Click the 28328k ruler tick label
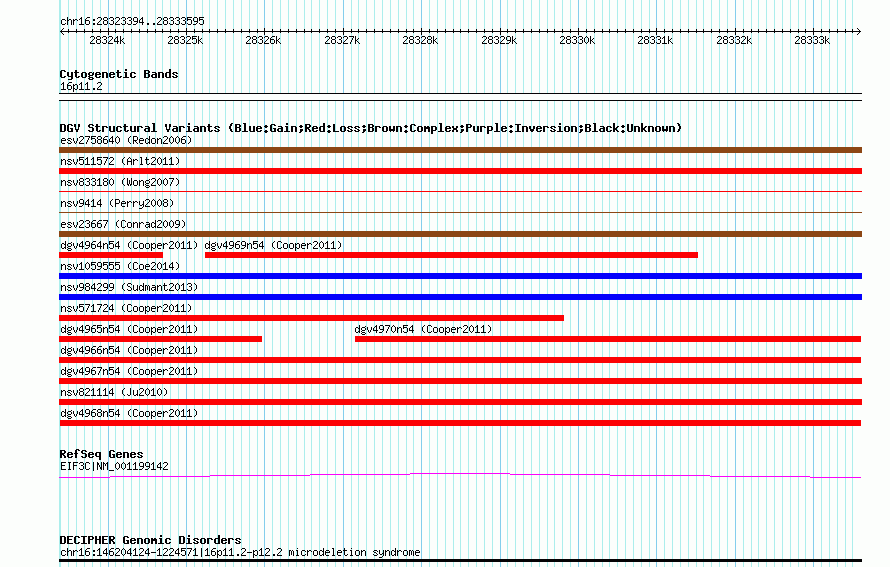Screen dimensions: 890x567 click(x=420, y=40)
